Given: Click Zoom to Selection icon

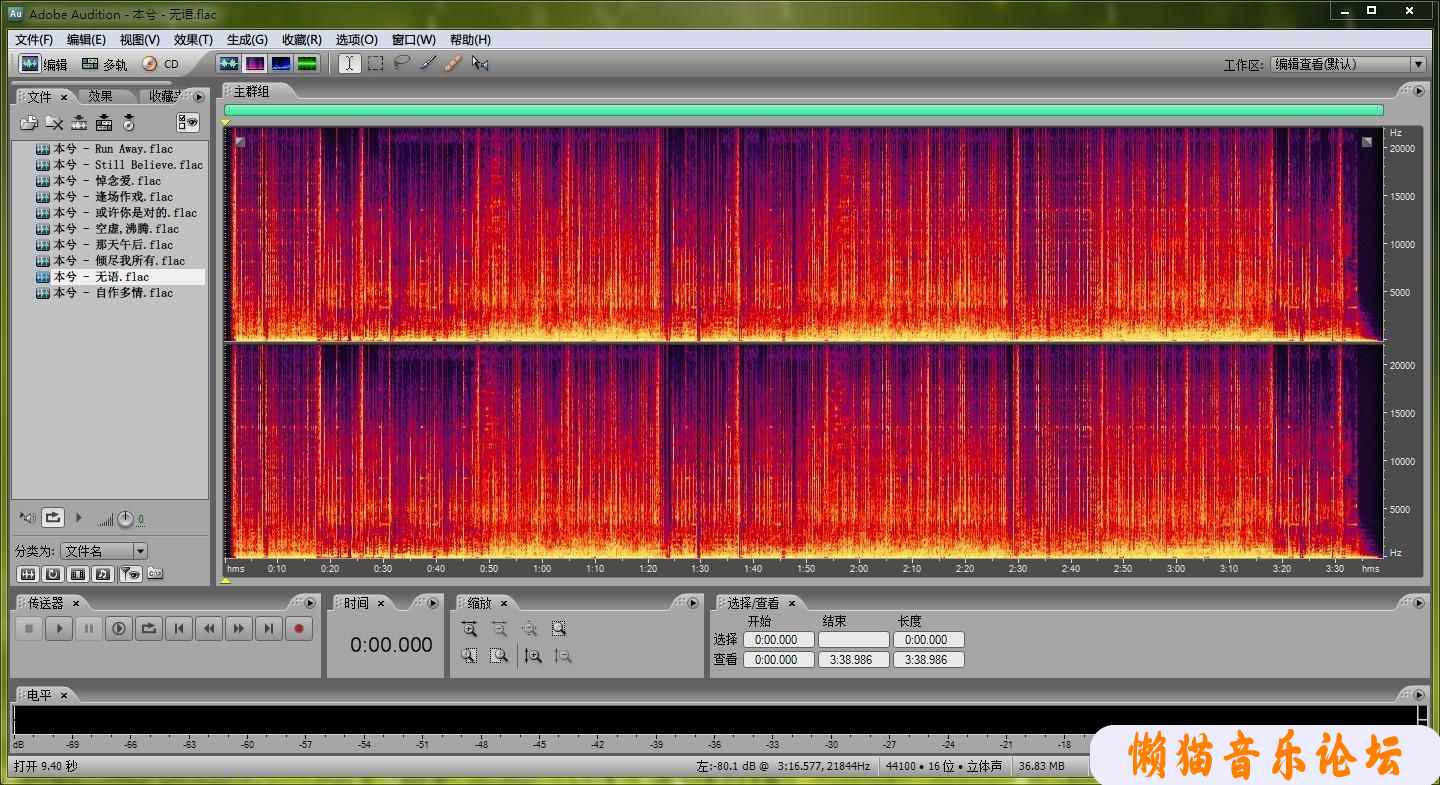Looking at the screenshot, I should click(559, 629).
